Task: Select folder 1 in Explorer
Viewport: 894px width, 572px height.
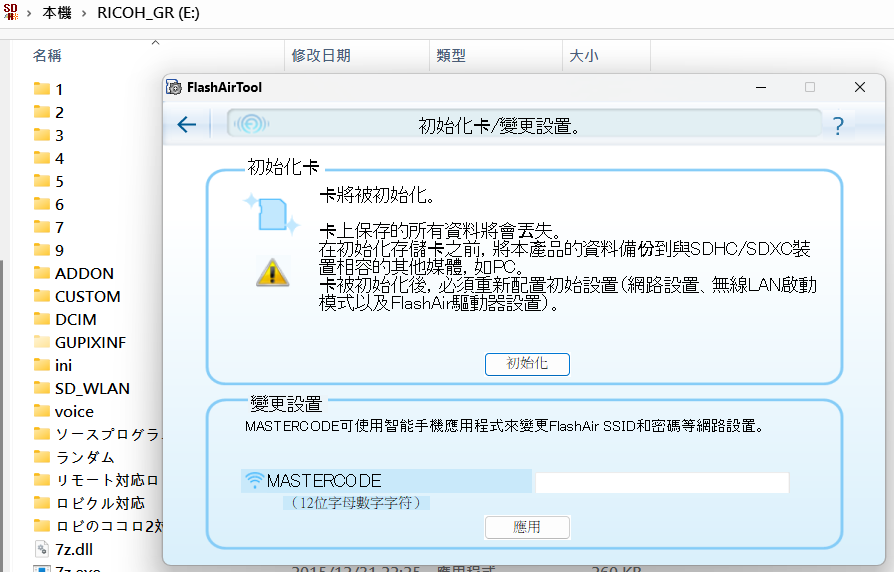Action: point(48,89)
